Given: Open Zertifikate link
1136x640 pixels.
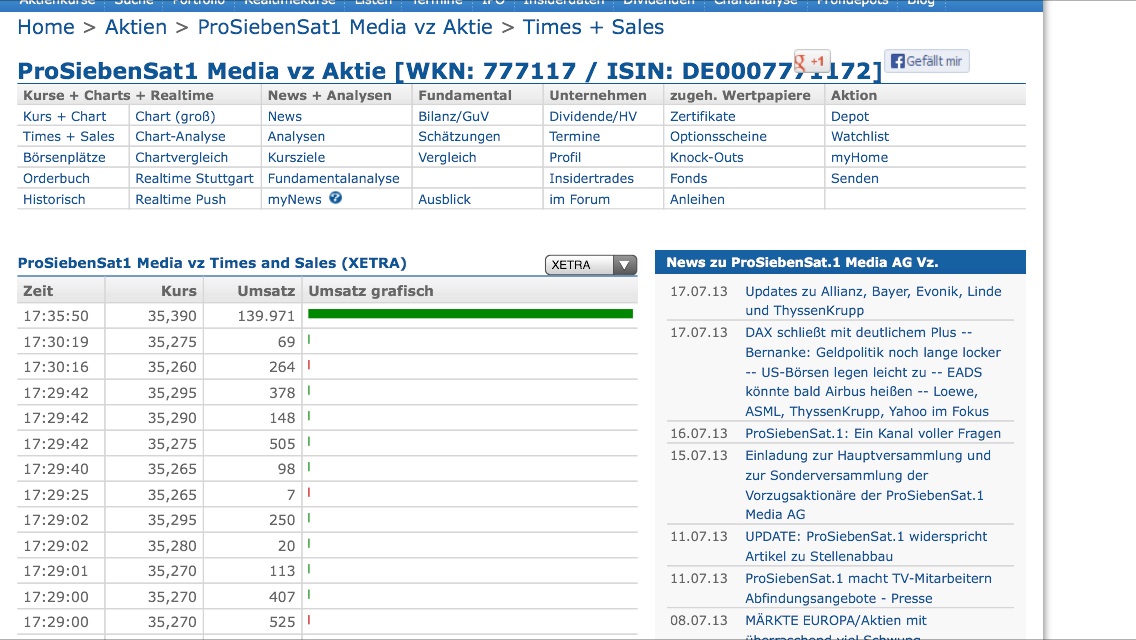Looking at the screenshot, I should (x=703, y=116).
